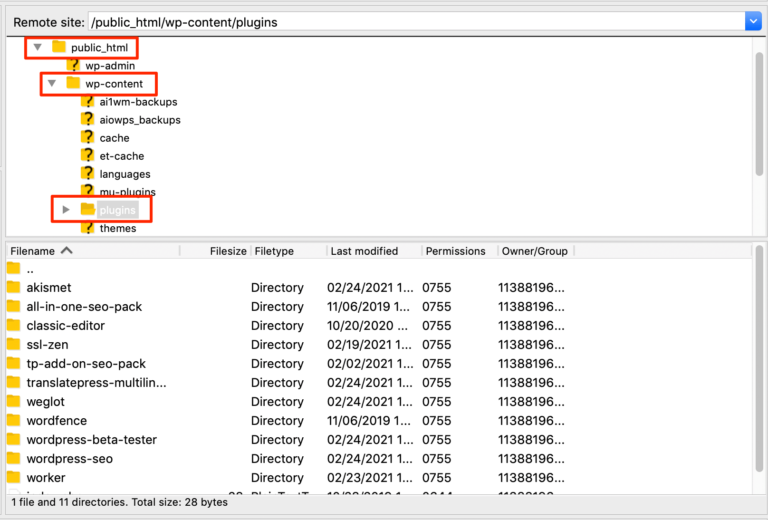The image size is (768, 520).
Task: Select the all-in-one-seo-pack filename text
Action: (84, 307)
